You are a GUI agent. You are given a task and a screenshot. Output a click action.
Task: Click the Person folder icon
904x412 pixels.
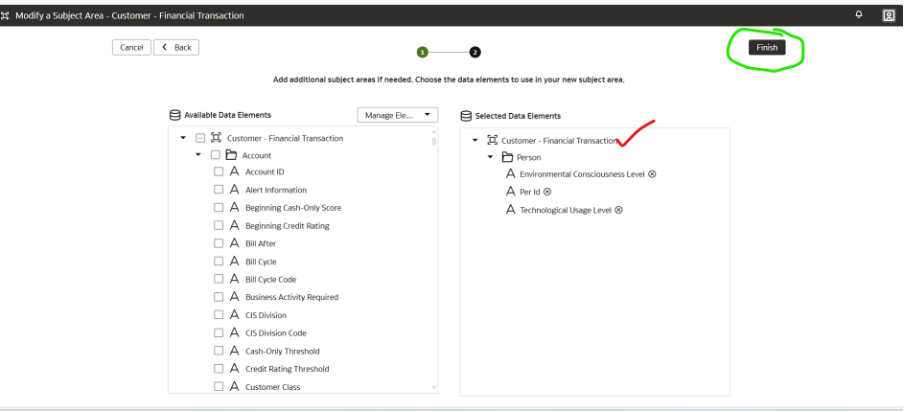[x=507, y=157]
